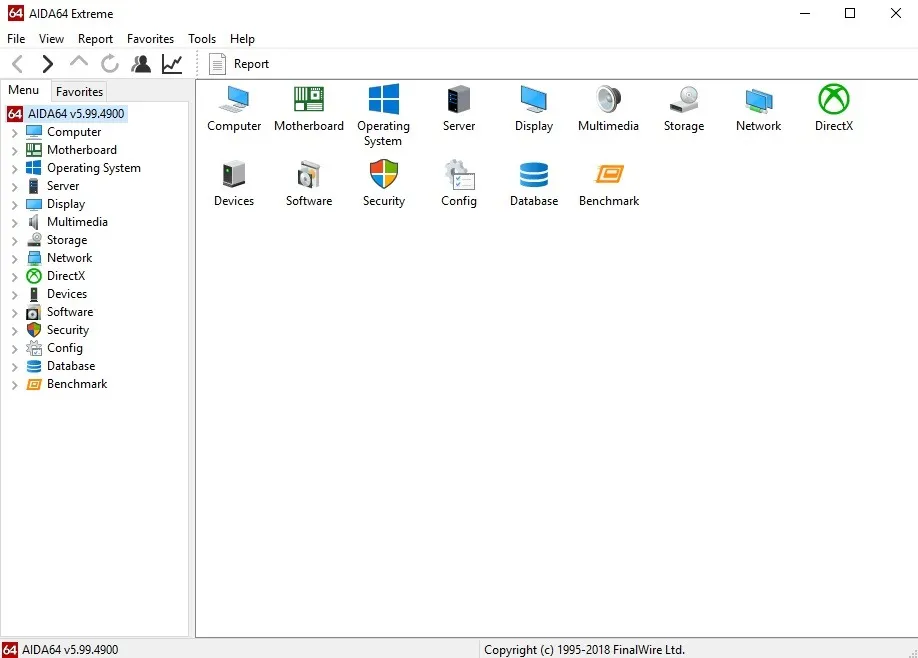
Task: Select DirectX in the tree
Action: pos(66,276)
